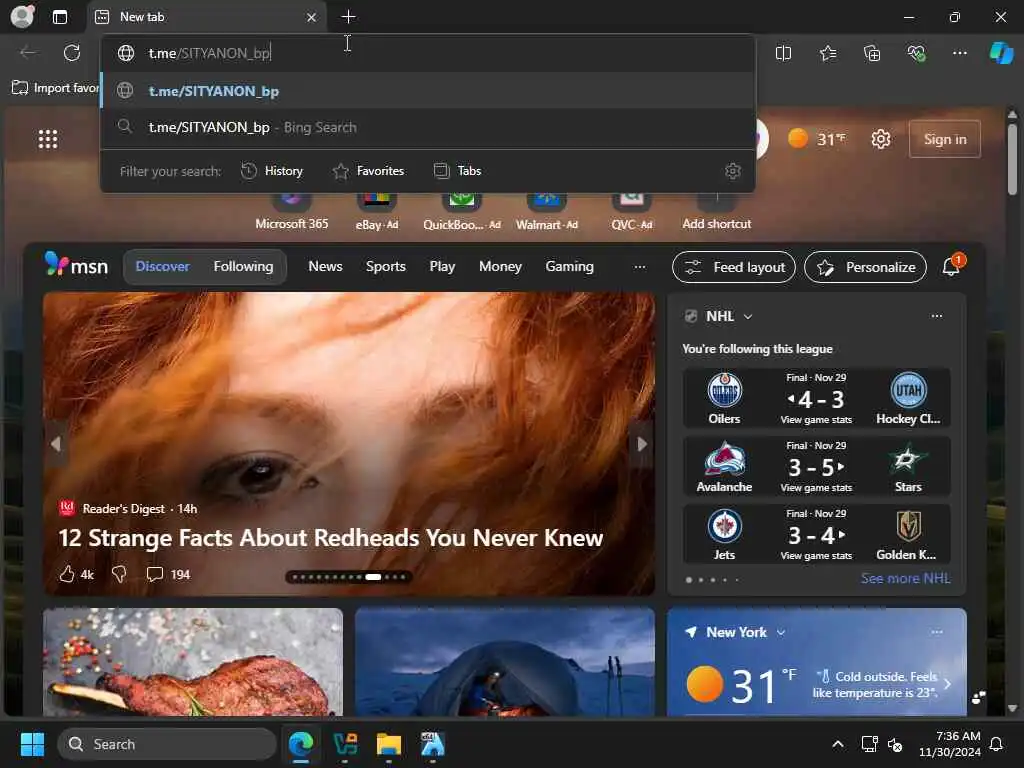The image size is (1024, 768).
Task: Filter search by History
Action: (272, 171)
